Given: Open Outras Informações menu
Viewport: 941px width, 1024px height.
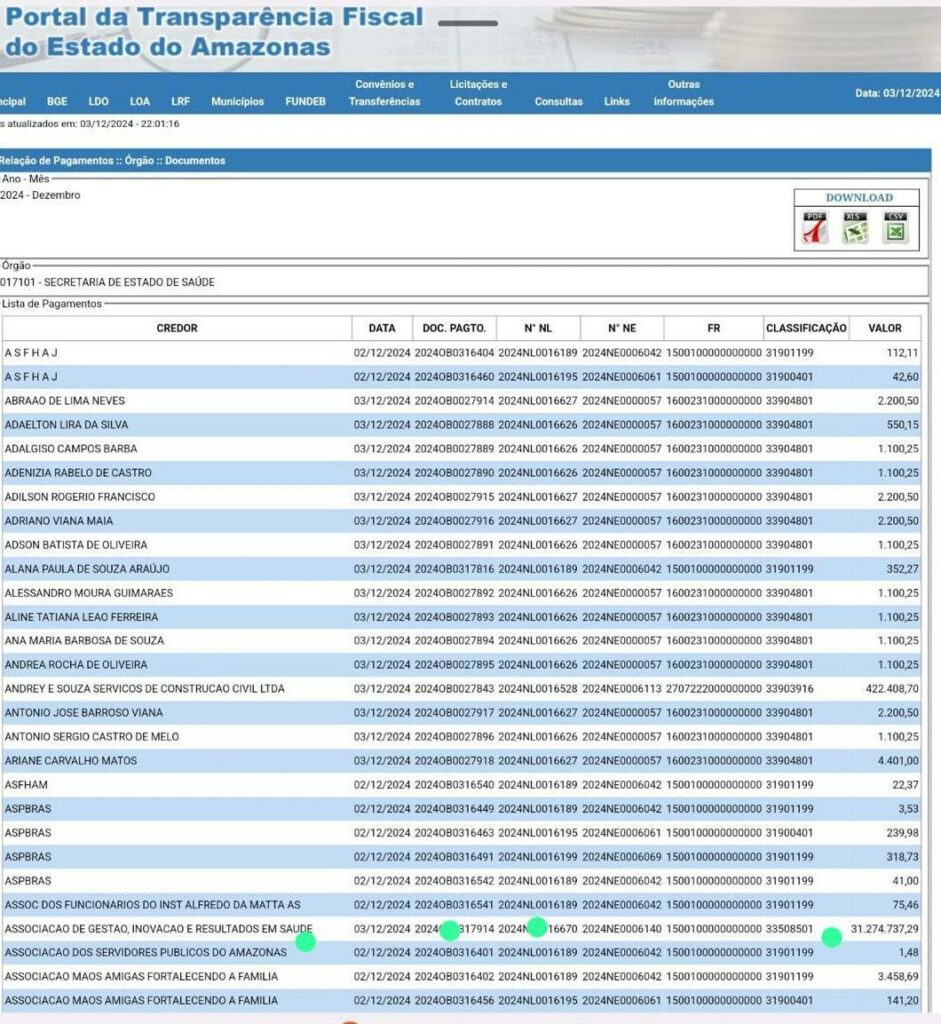Looking at the screenshot, I should tap(684, 93).
